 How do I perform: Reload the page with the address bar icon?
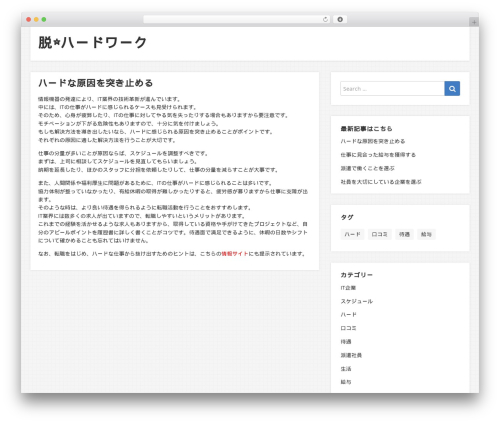click(325, 20)
